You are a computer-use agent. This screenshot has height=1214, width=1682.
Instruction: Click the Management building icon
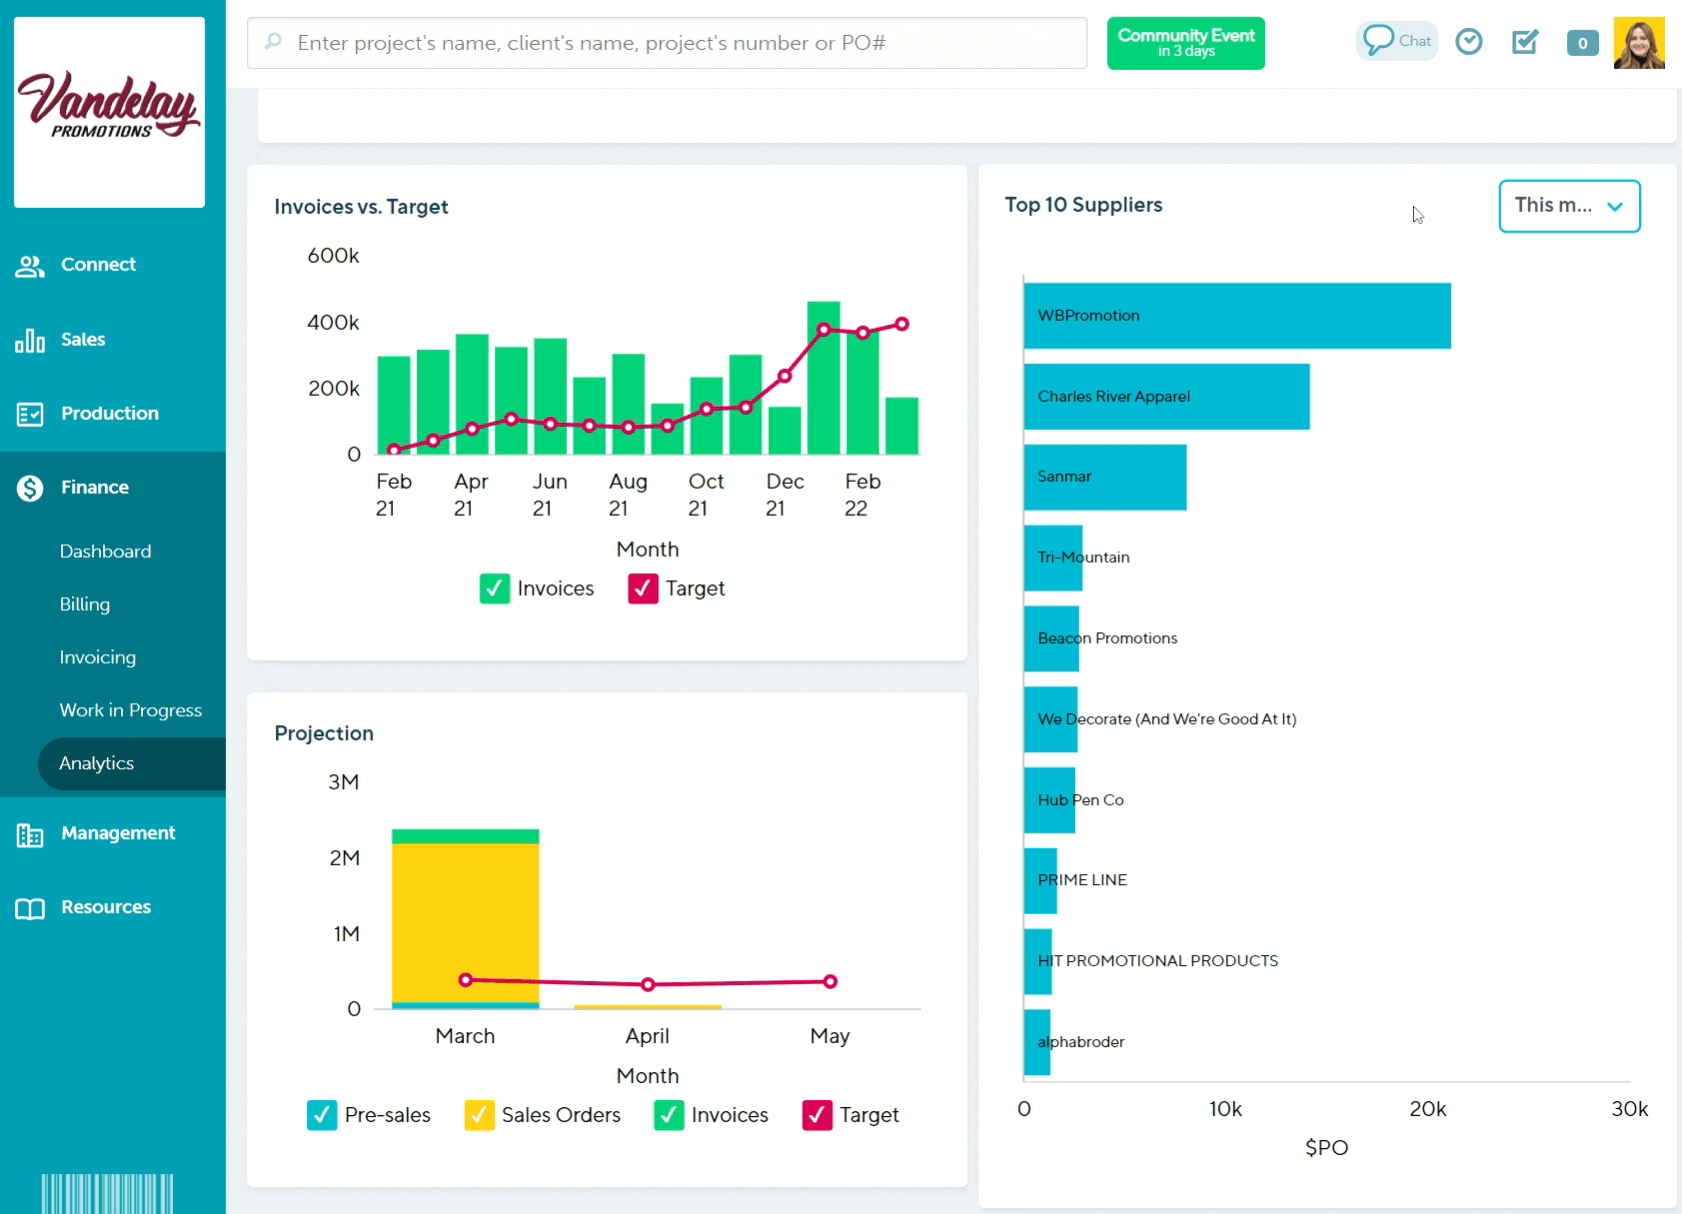tap(30, 835)
